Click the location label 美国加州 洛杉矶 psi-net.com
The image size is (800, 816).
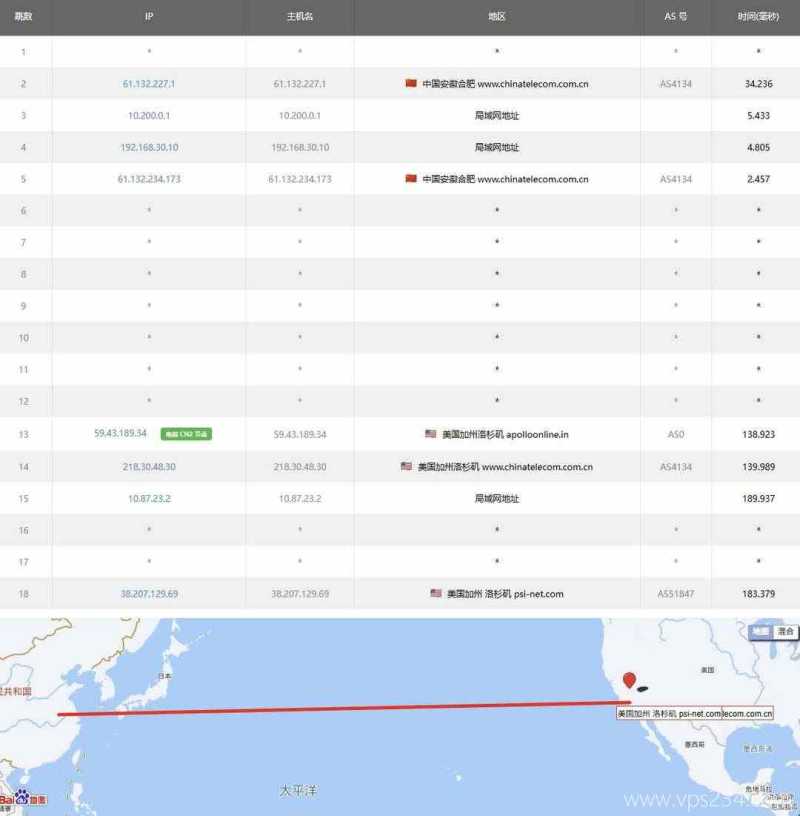tap(671, 712)
